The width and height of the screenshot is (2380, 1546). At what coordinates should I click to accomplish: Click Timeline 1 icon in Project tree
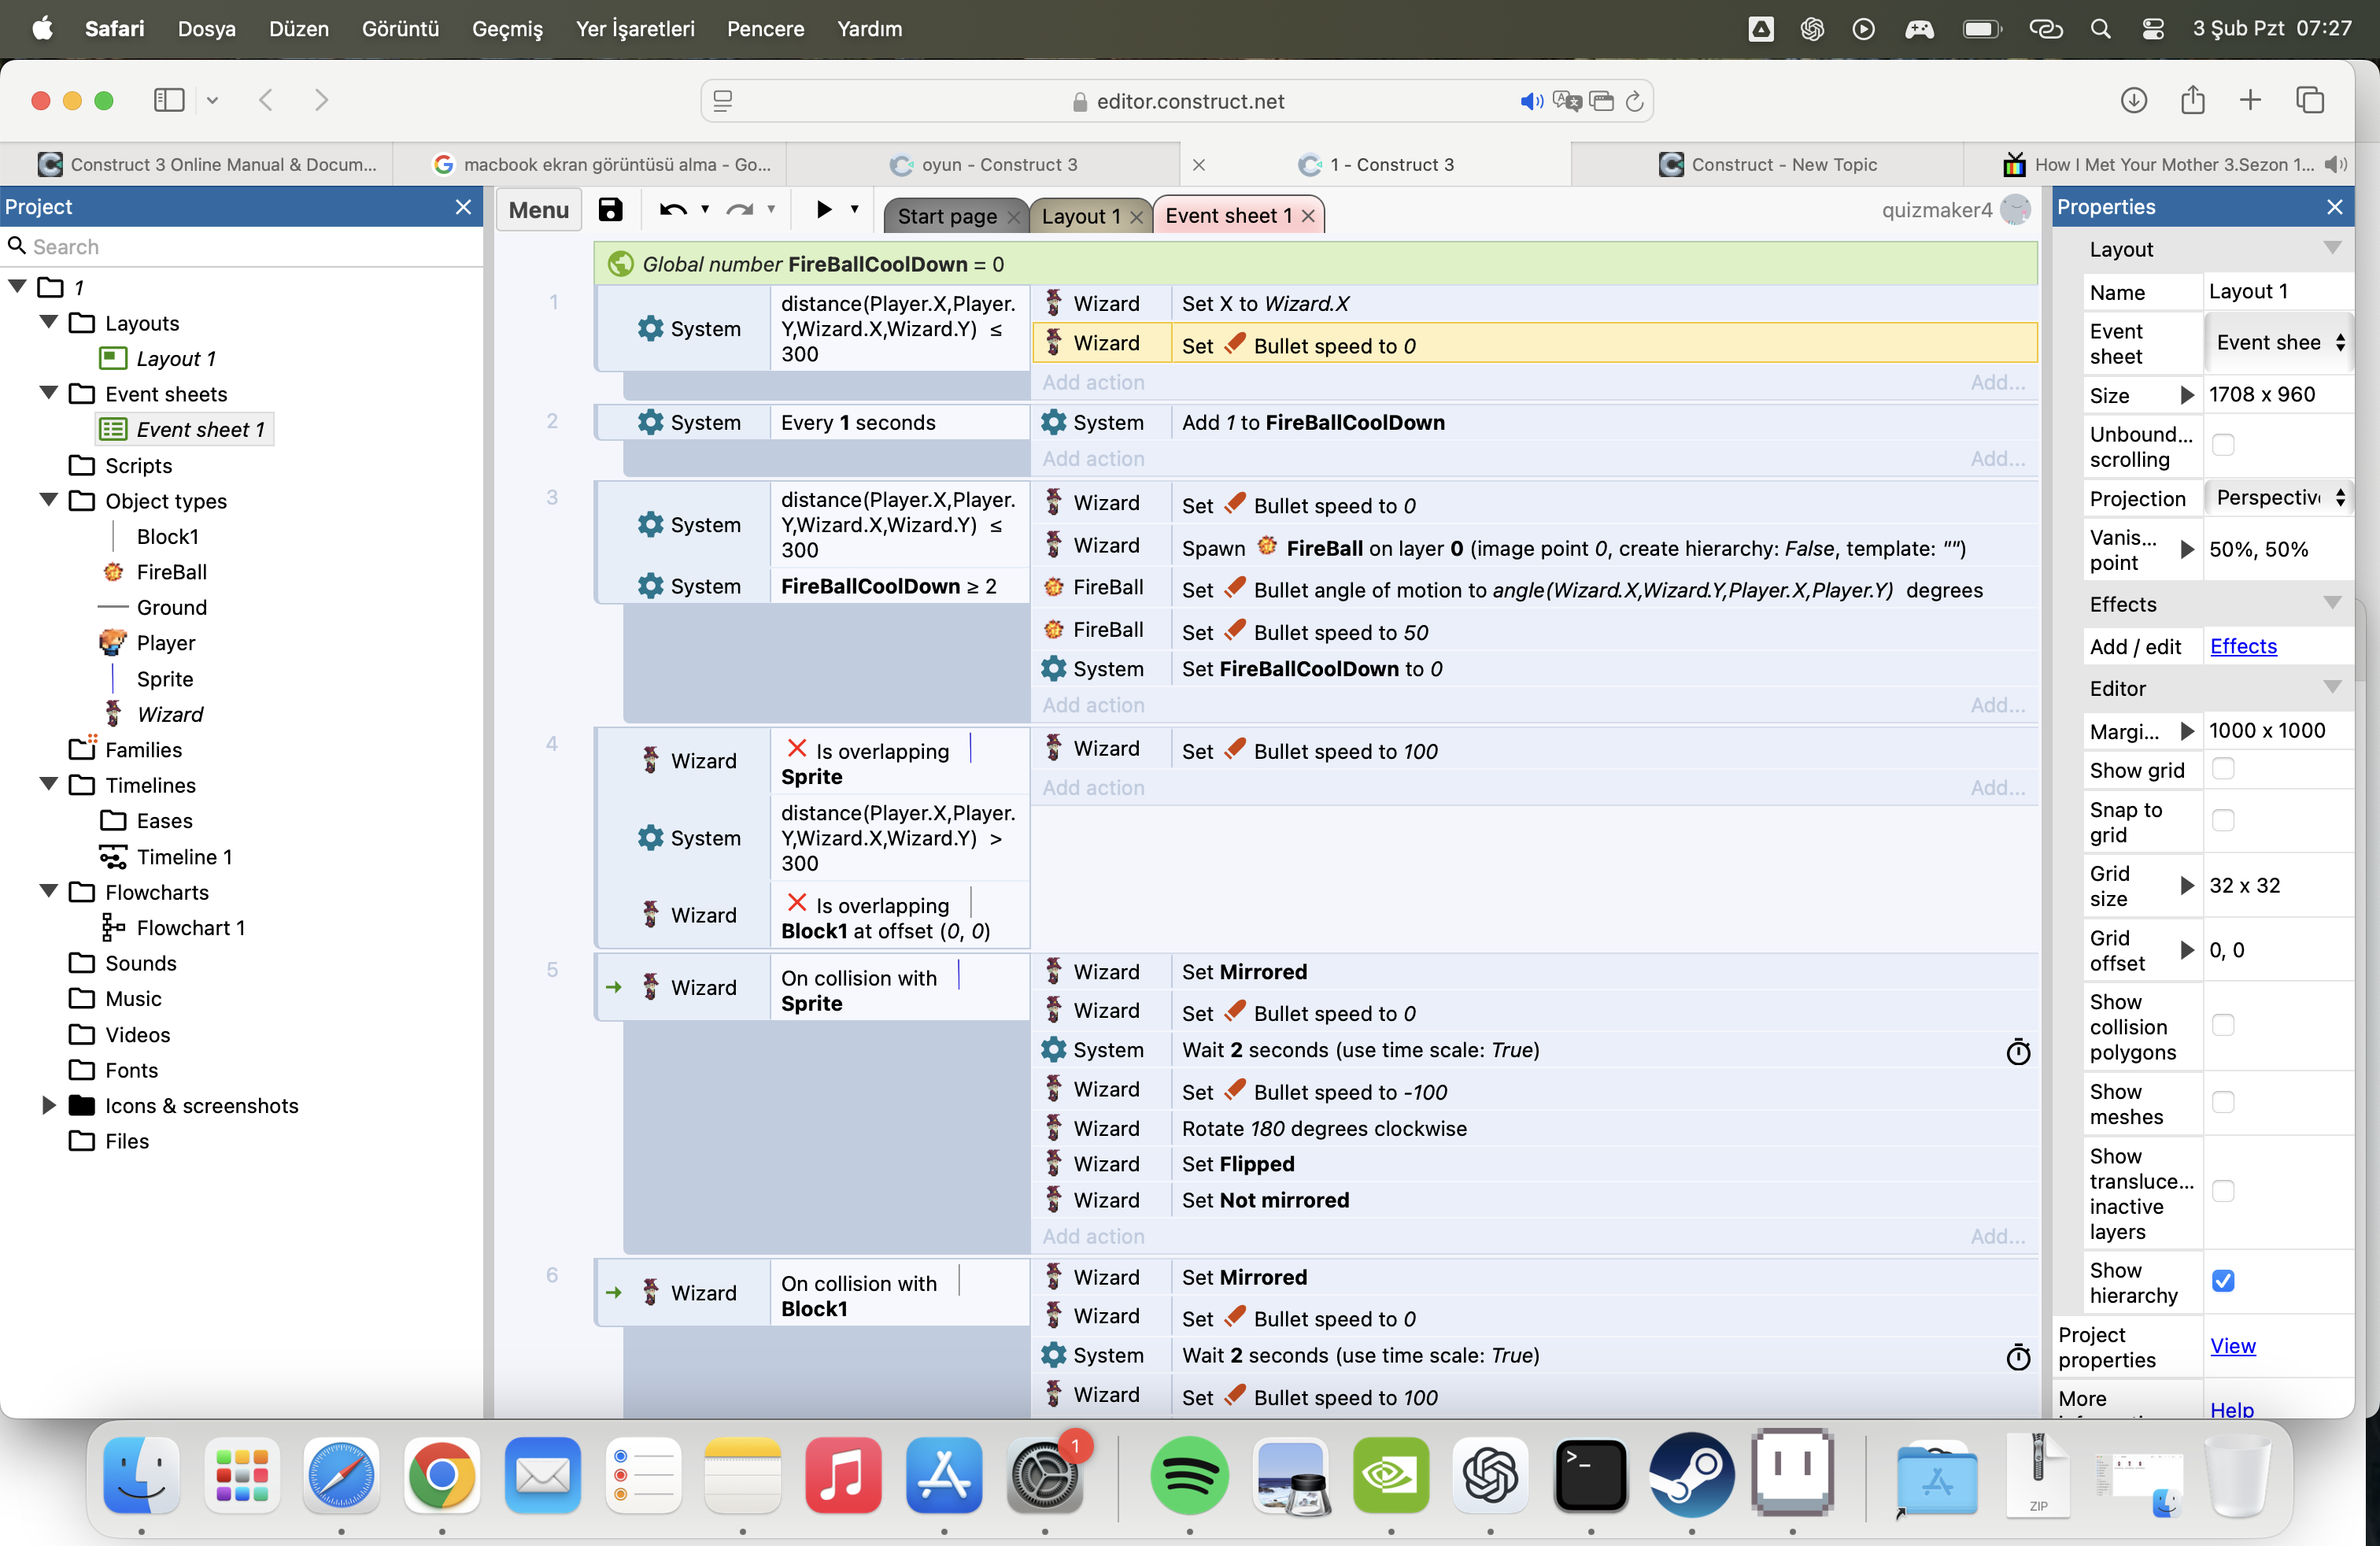[113, 857]
